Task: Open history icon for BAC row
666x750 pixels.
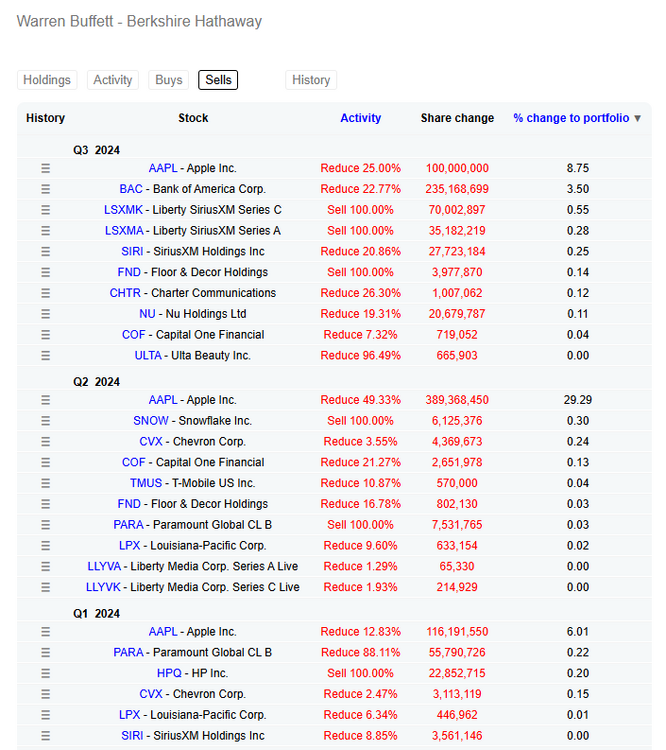Action: coord(45,189)
